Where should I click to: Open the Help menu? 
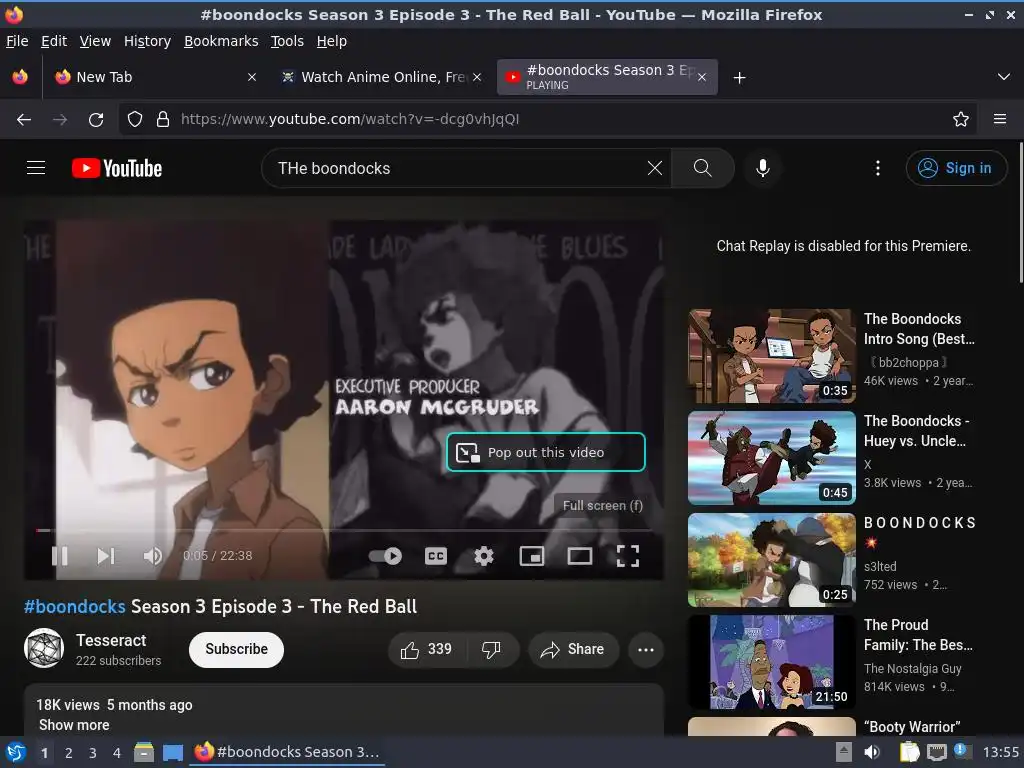(332, 41)
